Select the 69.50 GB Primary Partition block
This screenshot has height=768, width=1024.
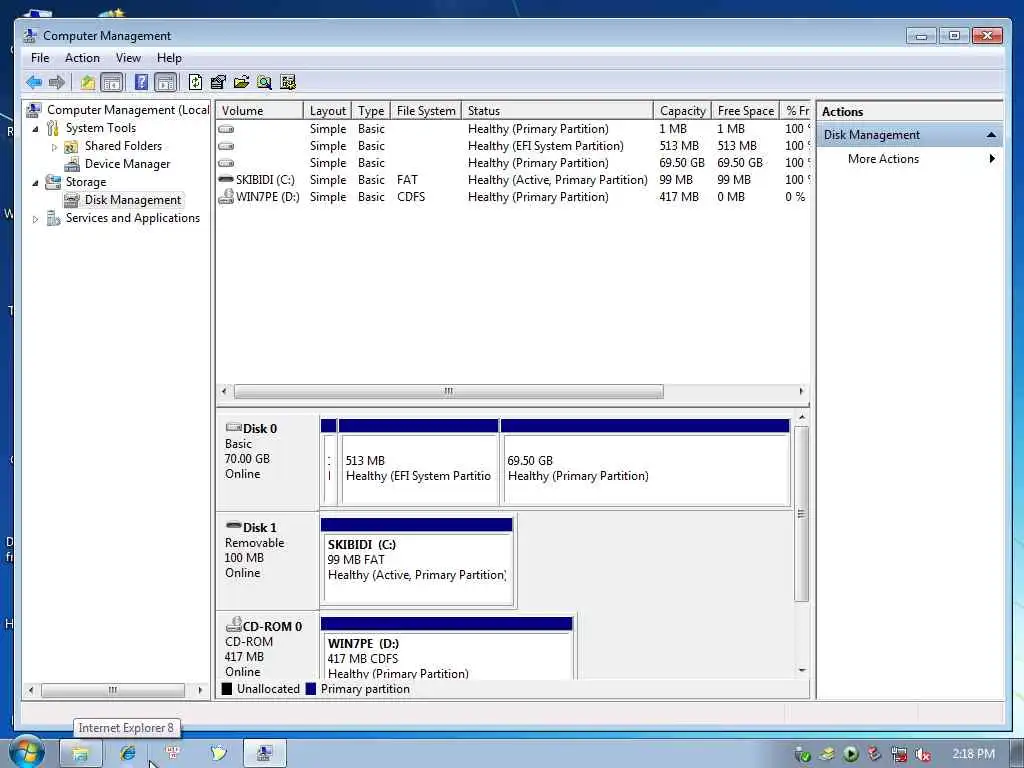click(x=645, y=462)
